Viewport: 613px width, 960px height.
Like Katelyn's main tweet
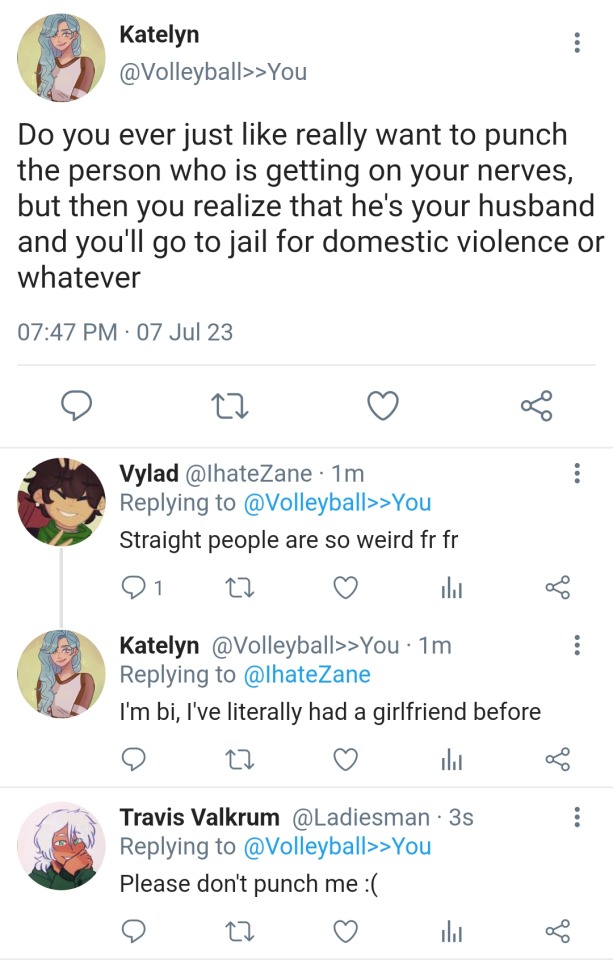pos(383,406)
